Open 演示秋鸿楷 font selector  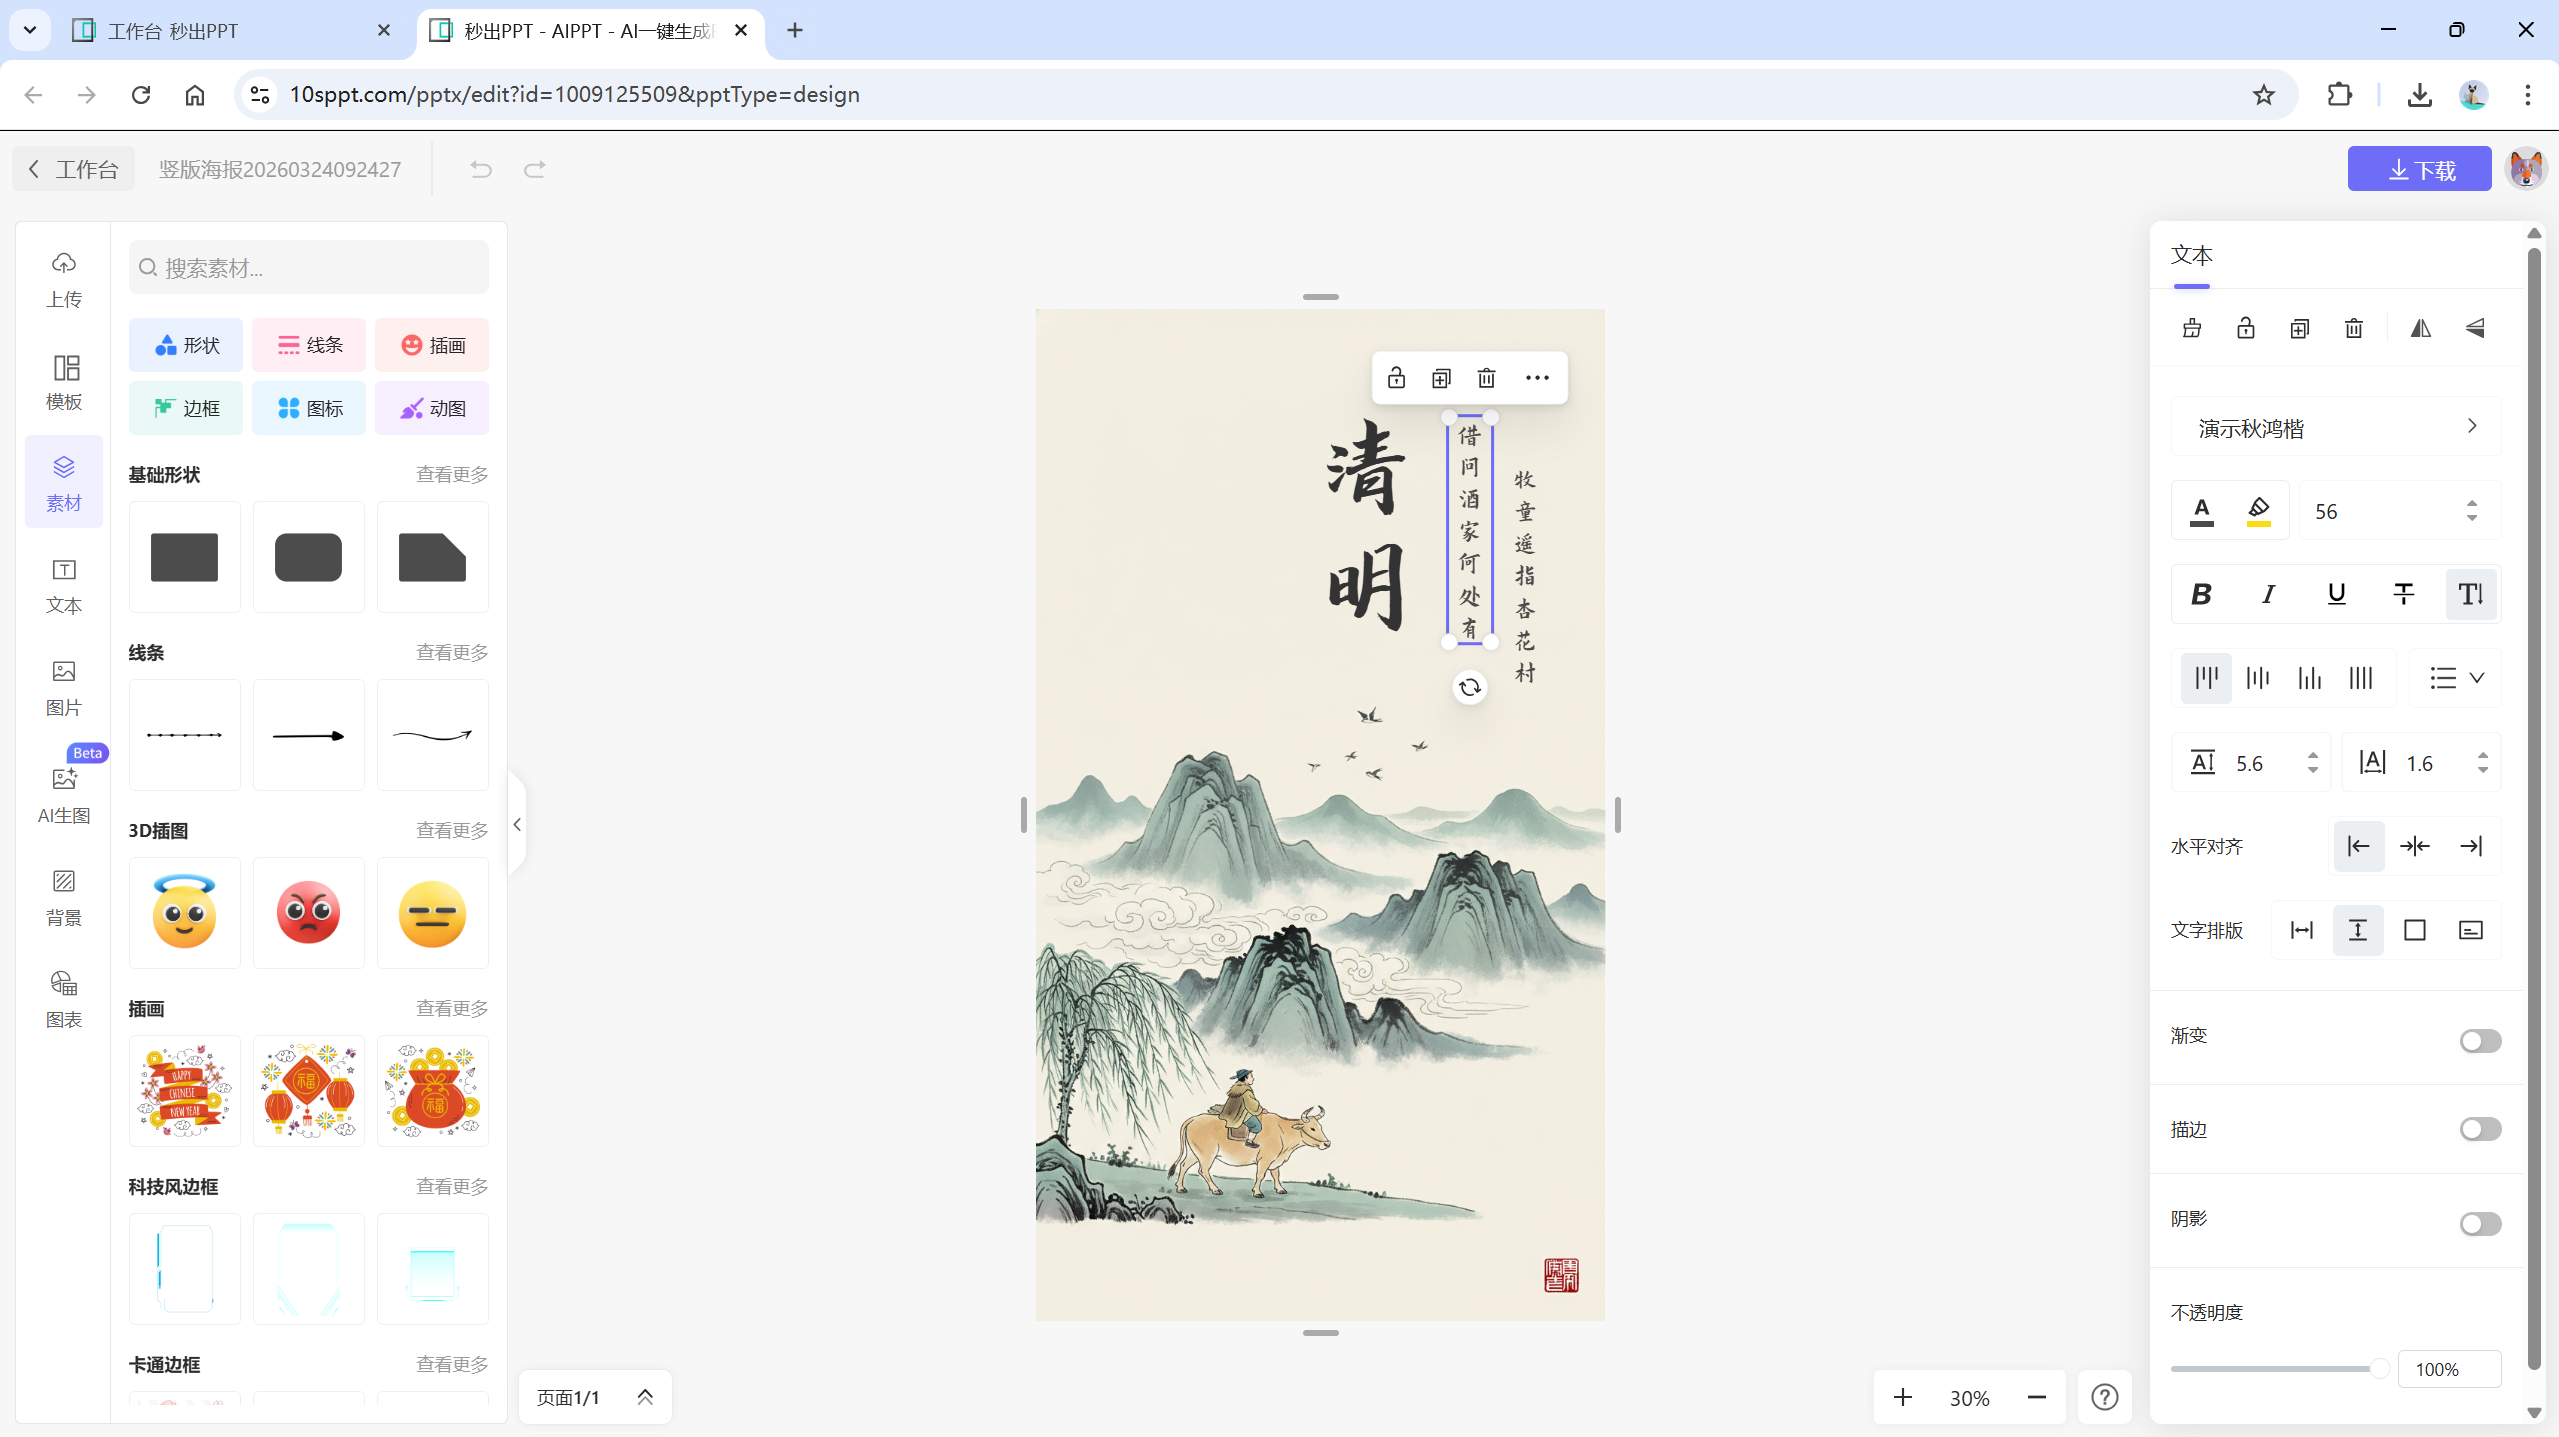pos(2336,428)
